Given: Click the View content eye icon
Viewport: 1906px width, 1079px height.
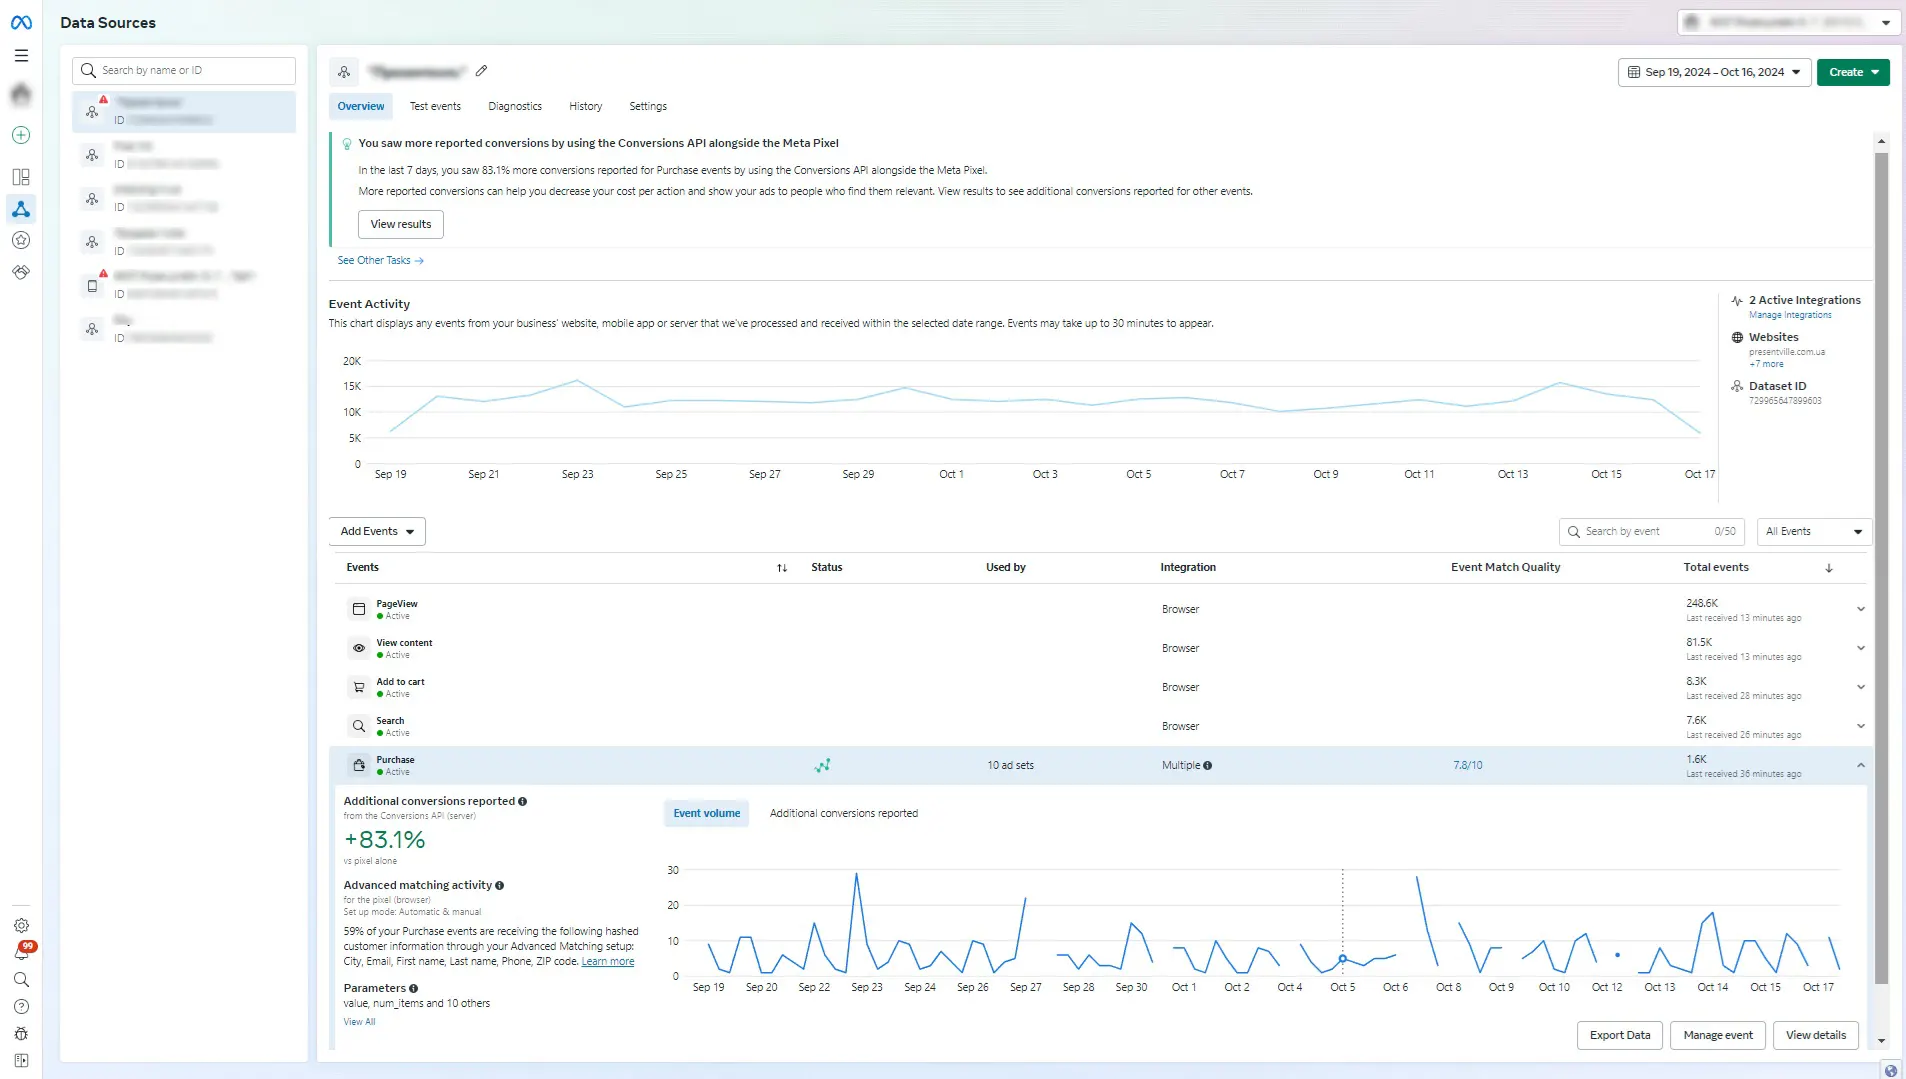Looking at the screenshot, I should (x=359, y=648).
